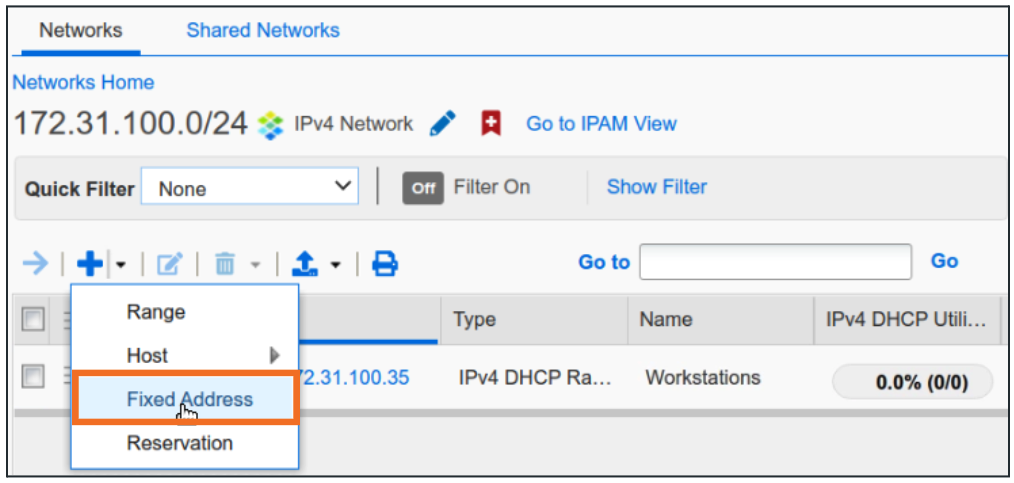
Task: Open the Go to IPAM View link
Action: (x=601, y=124)
